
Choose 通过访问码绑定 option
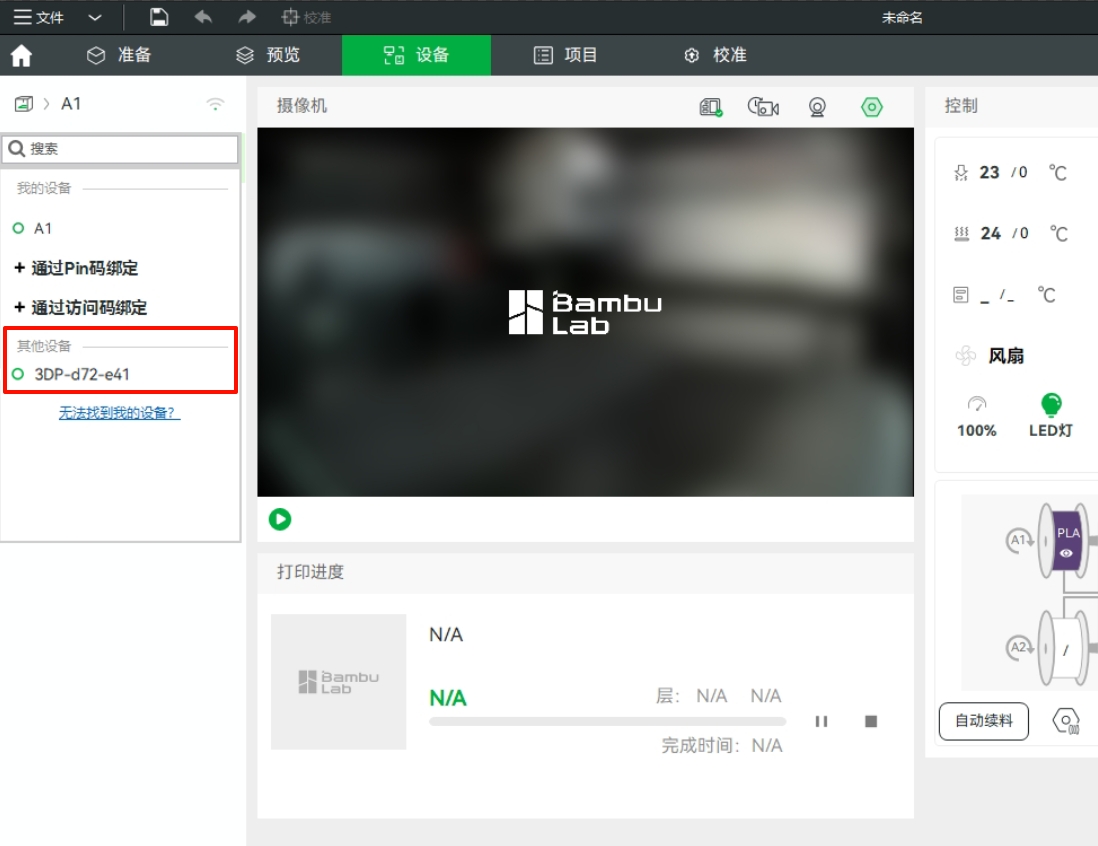click(x=81, y=307)
